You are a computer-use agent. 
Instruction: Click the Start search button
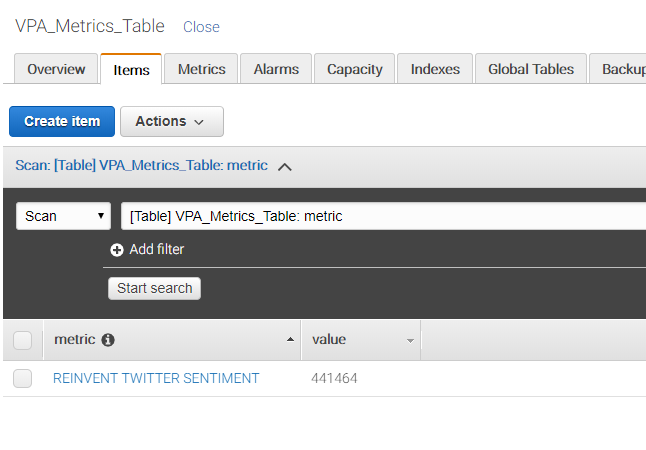tap(154, 288)
